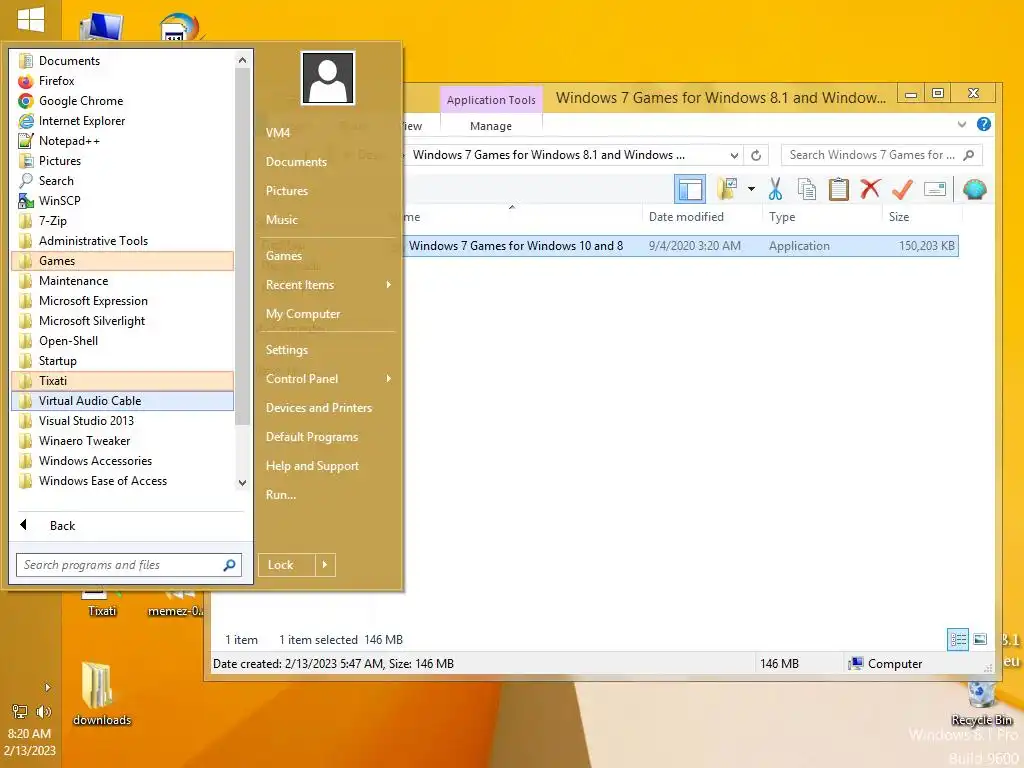Click the Lock button
Viewport: 1024px width, 768px height.
287,565
